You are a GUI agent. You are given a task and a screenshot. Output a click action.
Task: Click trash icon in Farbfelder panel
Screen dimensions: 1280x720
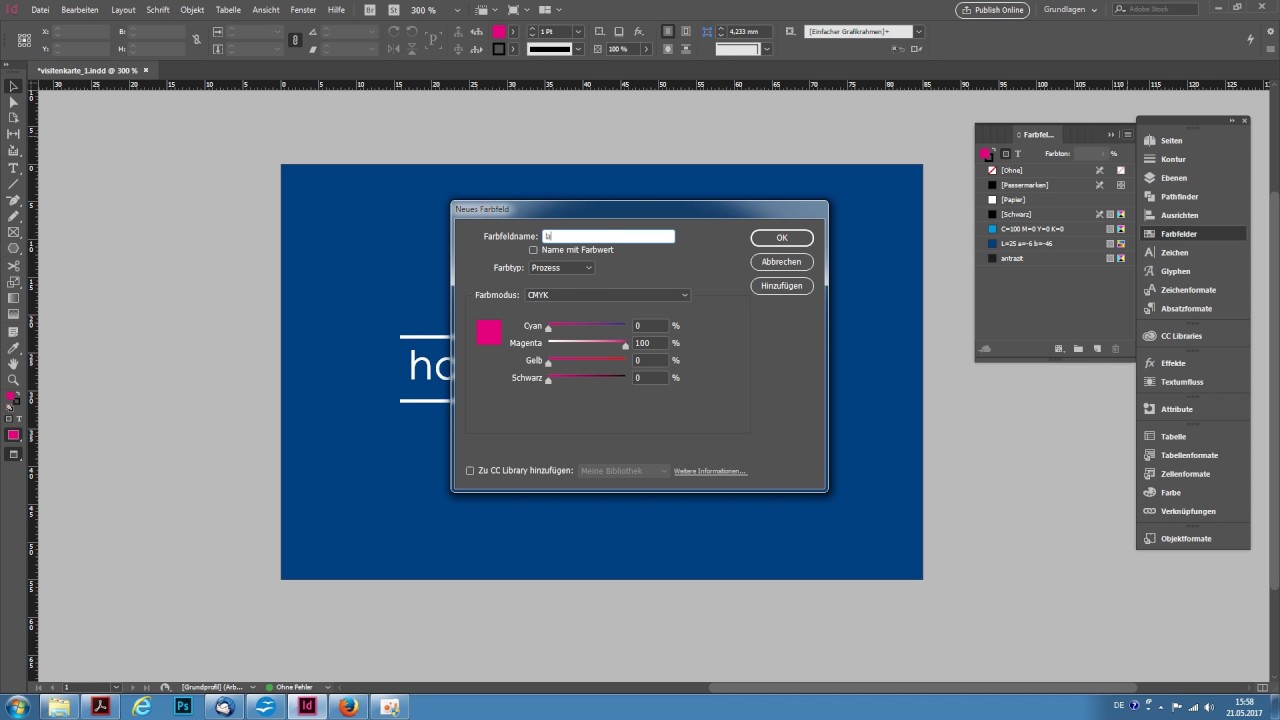click(1116, 349)
